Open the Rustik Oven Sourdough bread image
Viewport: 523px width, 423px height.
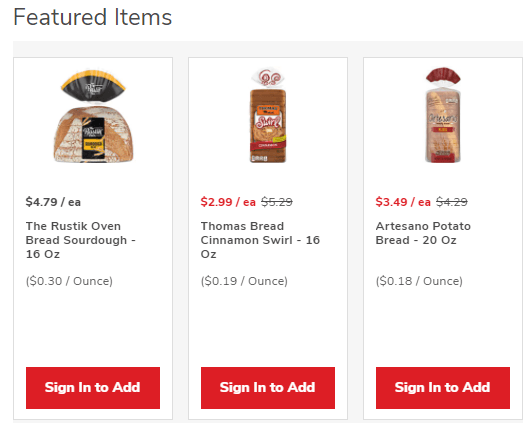pos(93,116)
